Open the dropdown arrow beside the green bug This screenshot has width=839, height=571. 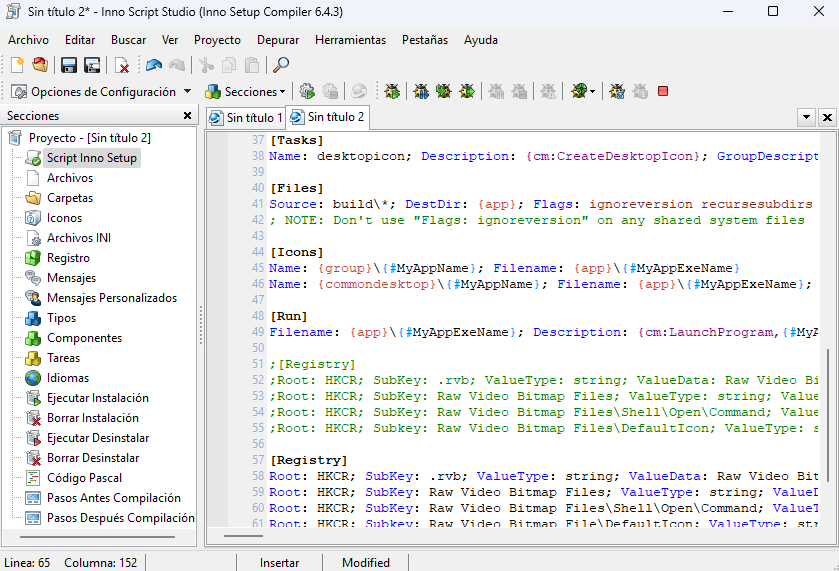592,92
